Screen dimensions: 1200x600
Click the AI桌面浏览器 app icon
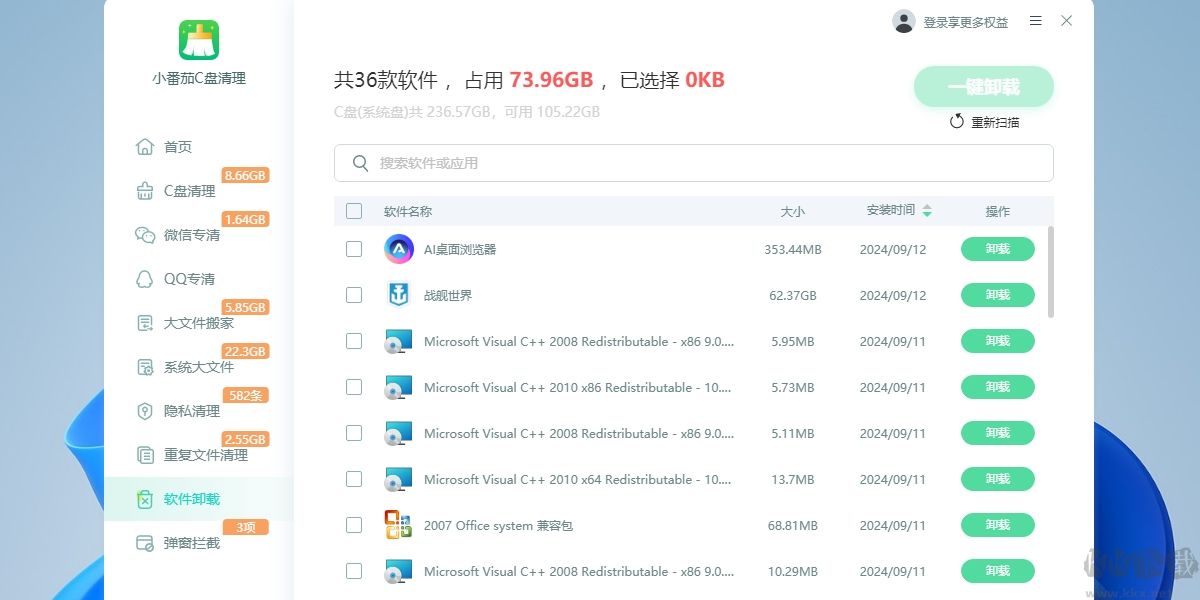399,249
